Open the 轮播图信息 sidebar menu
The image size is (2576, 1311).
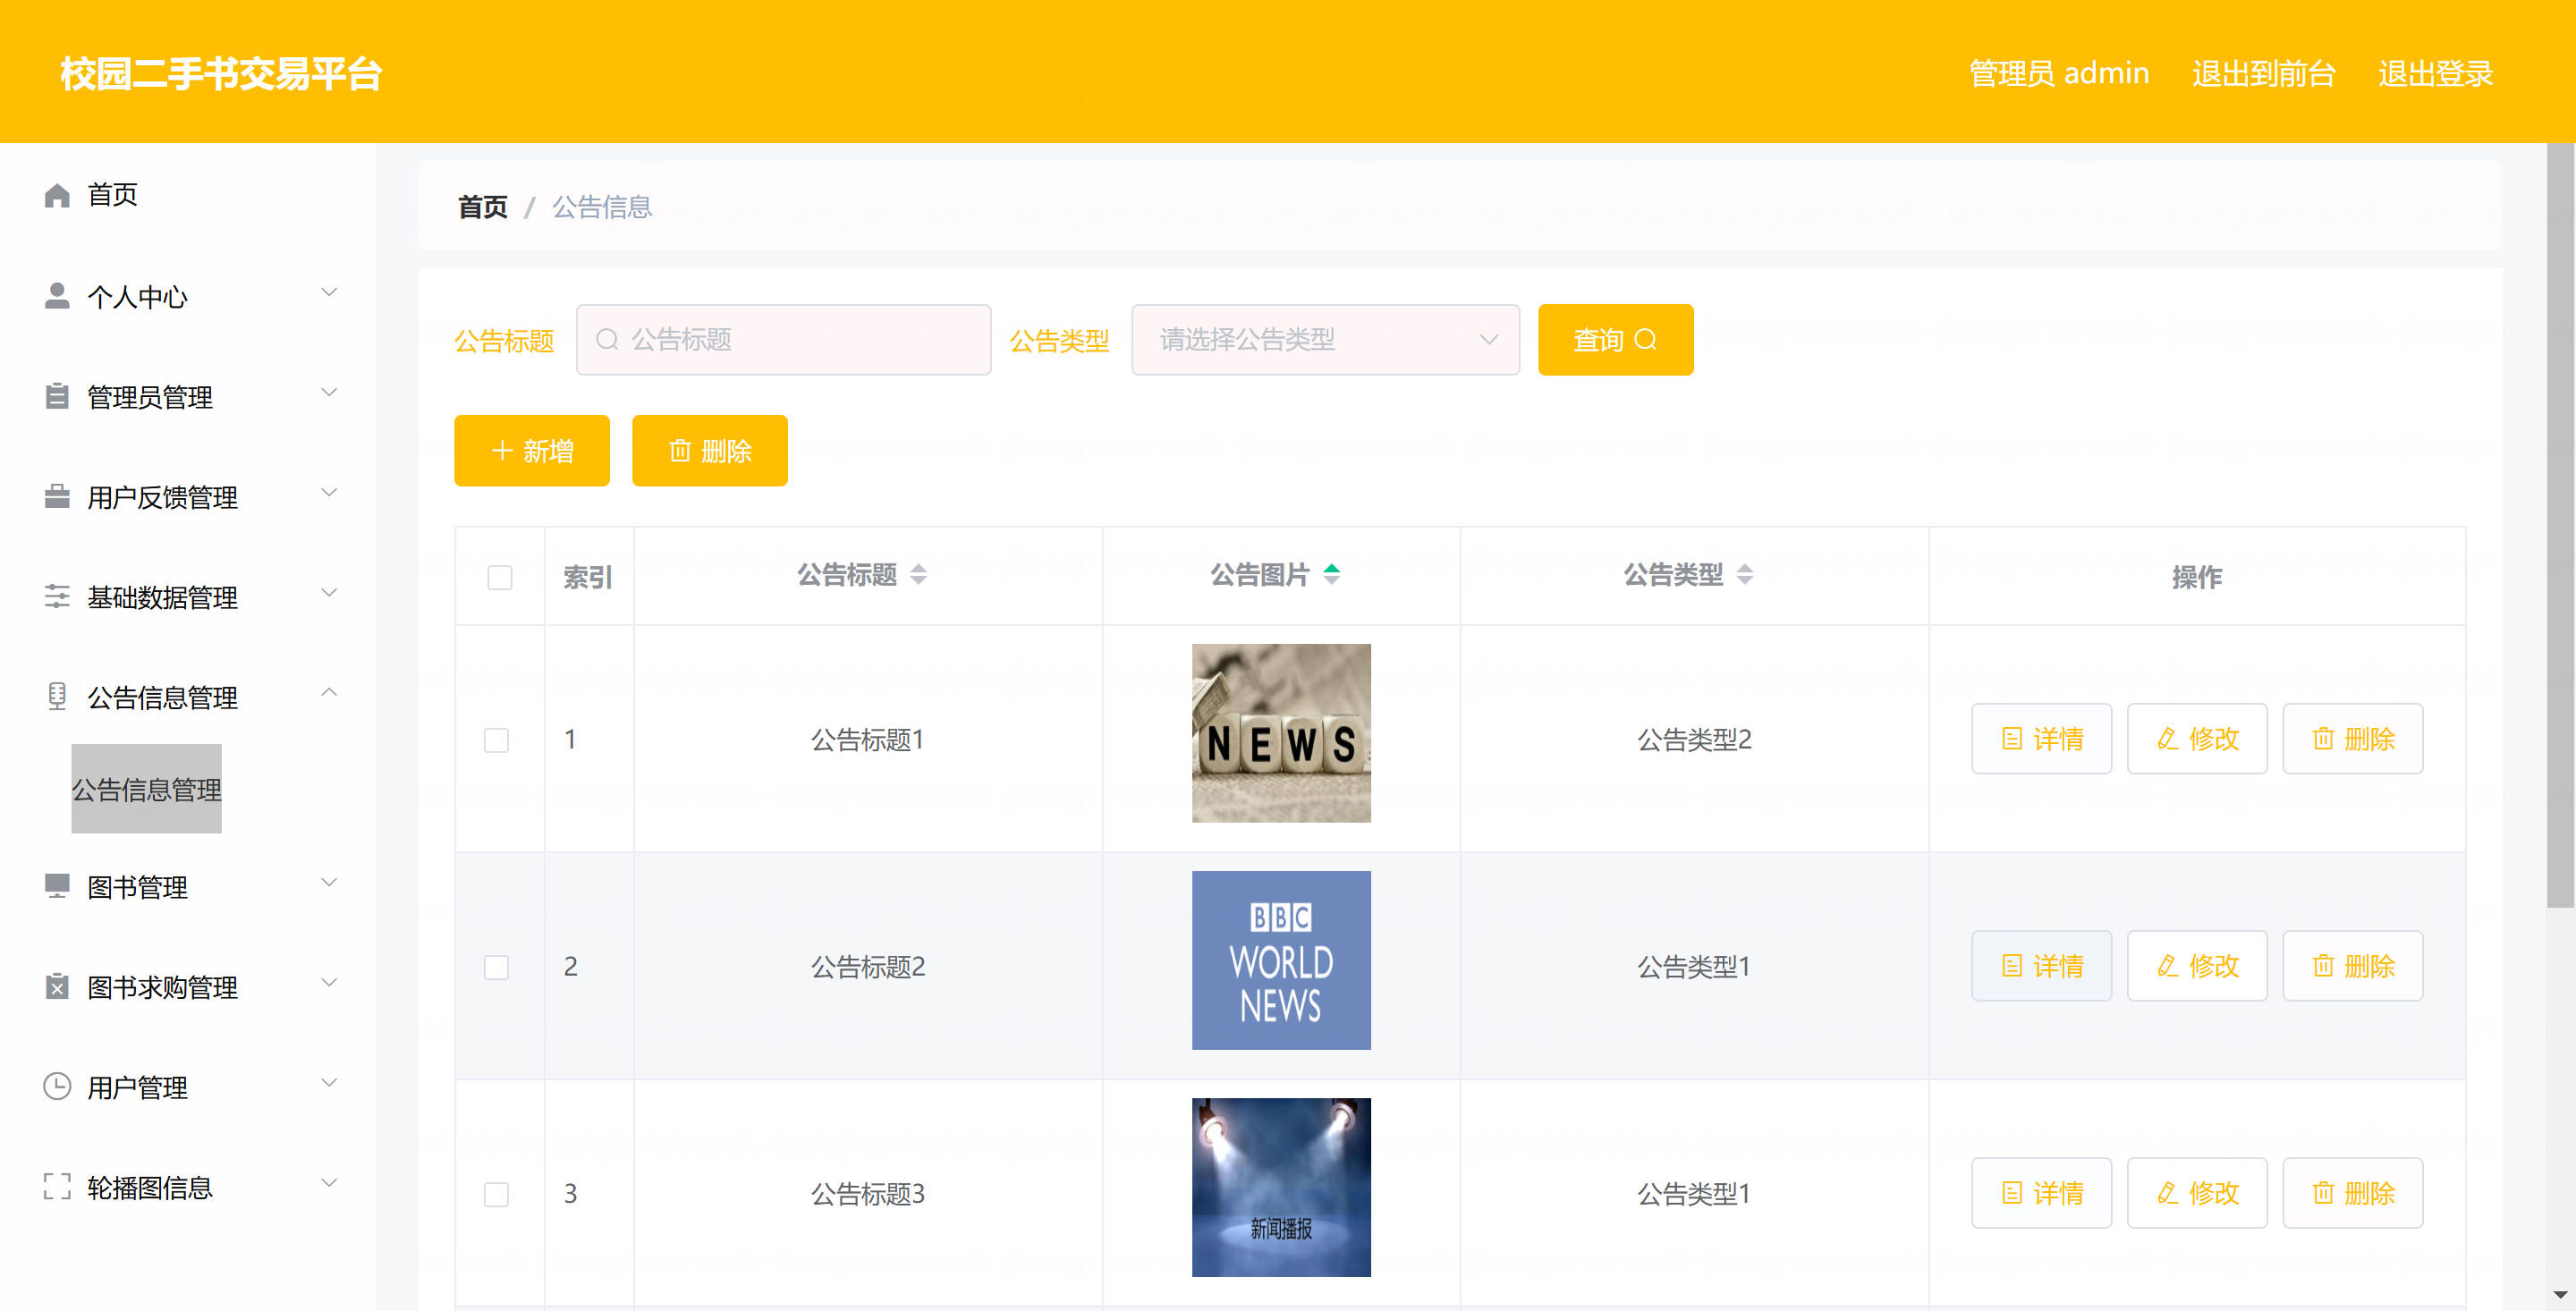(x=188, y=1187)
